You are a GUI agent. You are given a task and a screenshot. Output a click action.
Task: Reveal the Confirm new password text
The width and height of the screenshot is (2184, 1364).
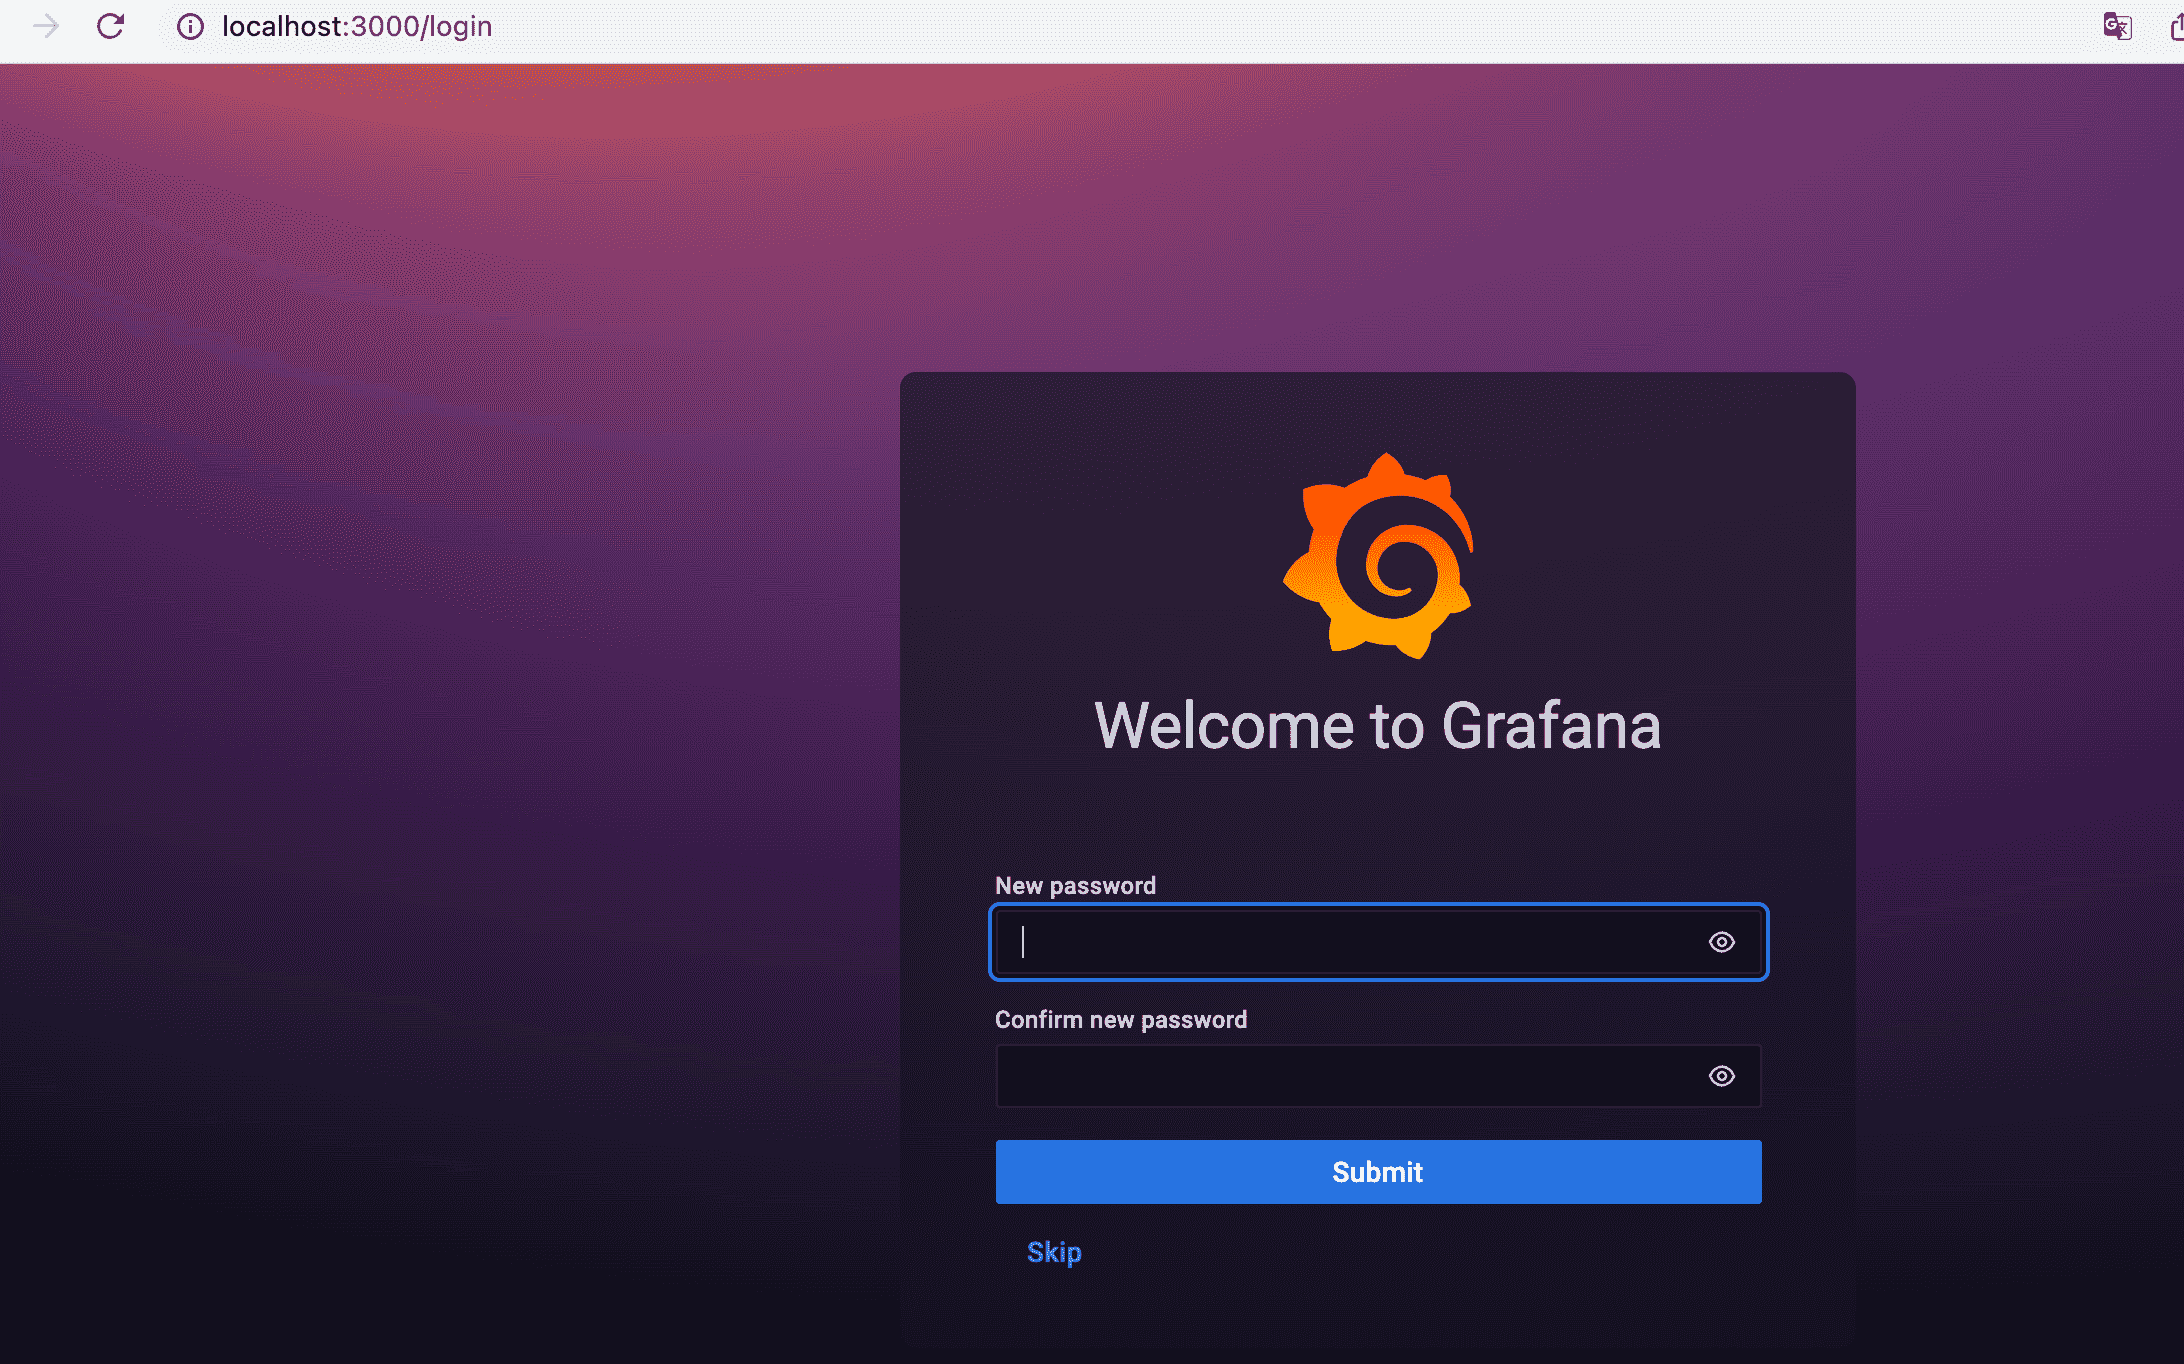tap(1721, 1076)
